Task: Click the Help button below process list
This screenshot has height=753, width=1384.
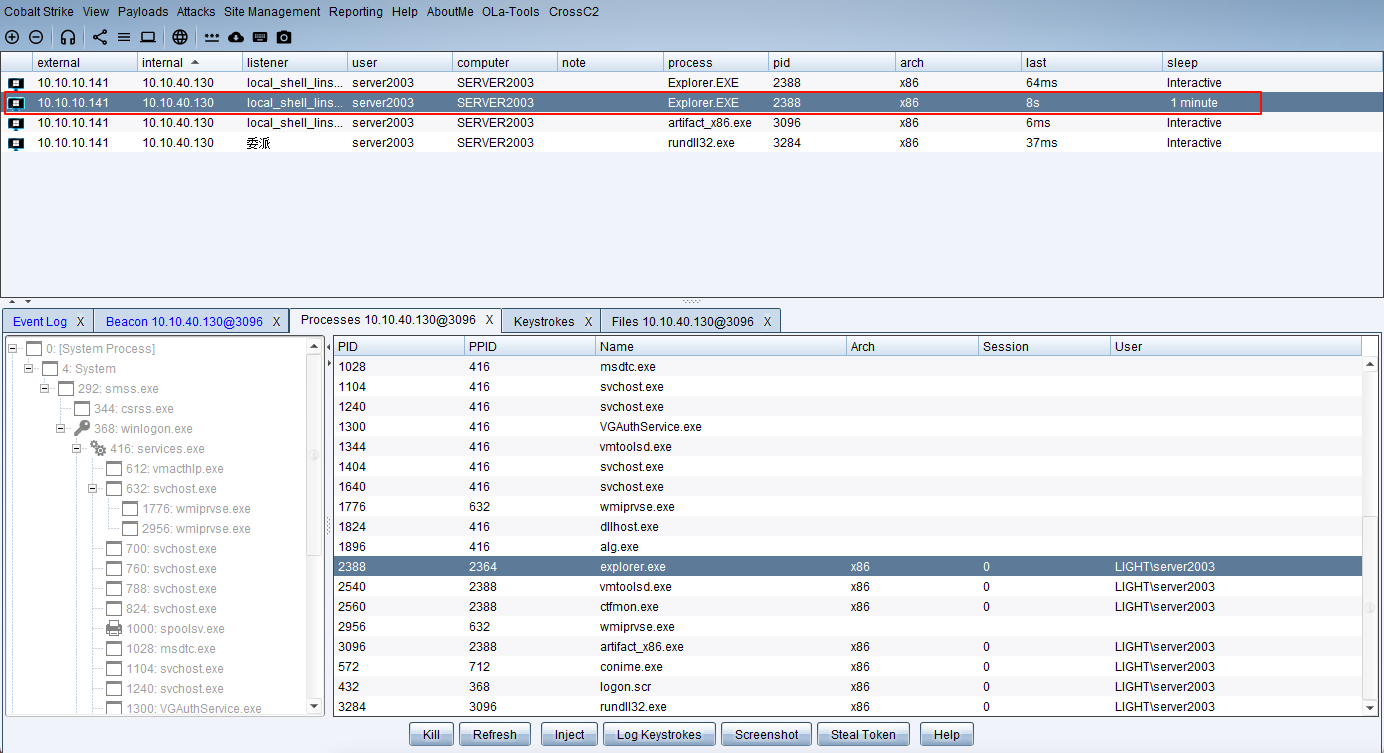Action: [x=947, y=734]
